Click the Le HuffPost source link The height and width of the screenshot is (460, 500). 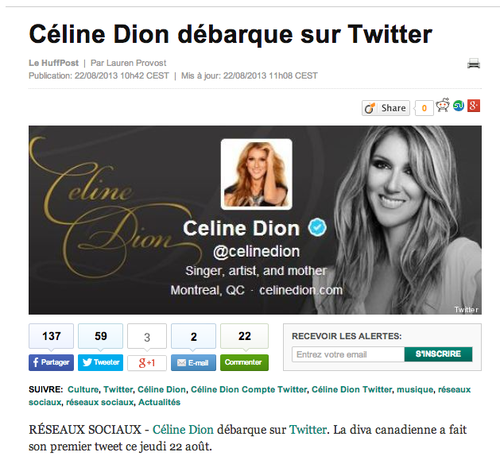pyautogui.click(x=54, y=63)
